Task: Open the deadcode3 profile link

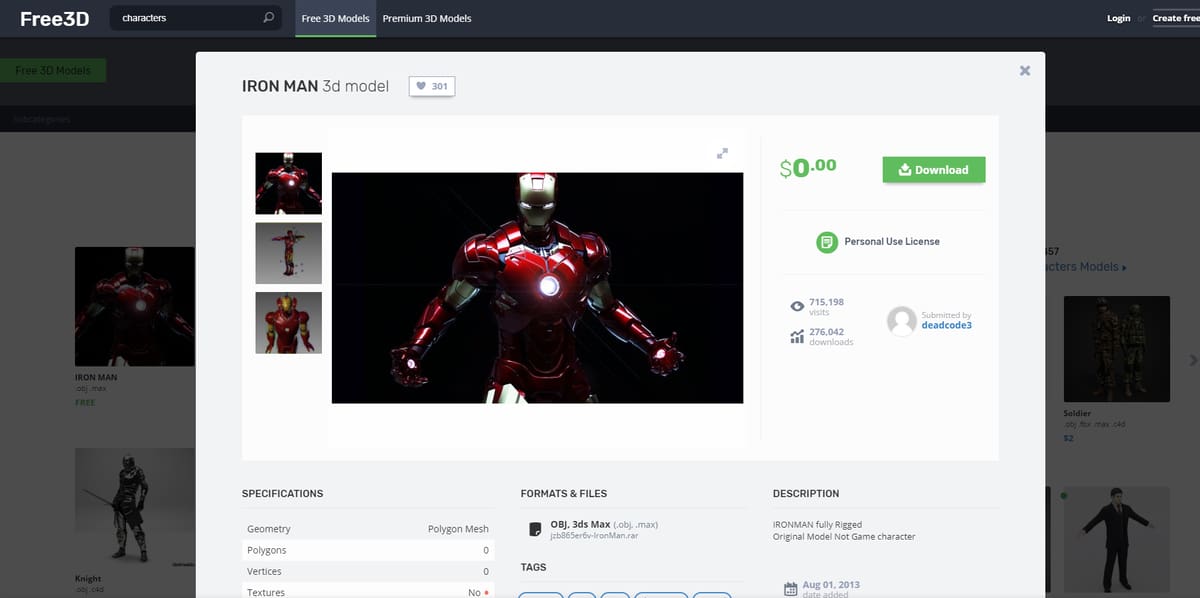Action: pyautogui.click(x=946, y=325)
